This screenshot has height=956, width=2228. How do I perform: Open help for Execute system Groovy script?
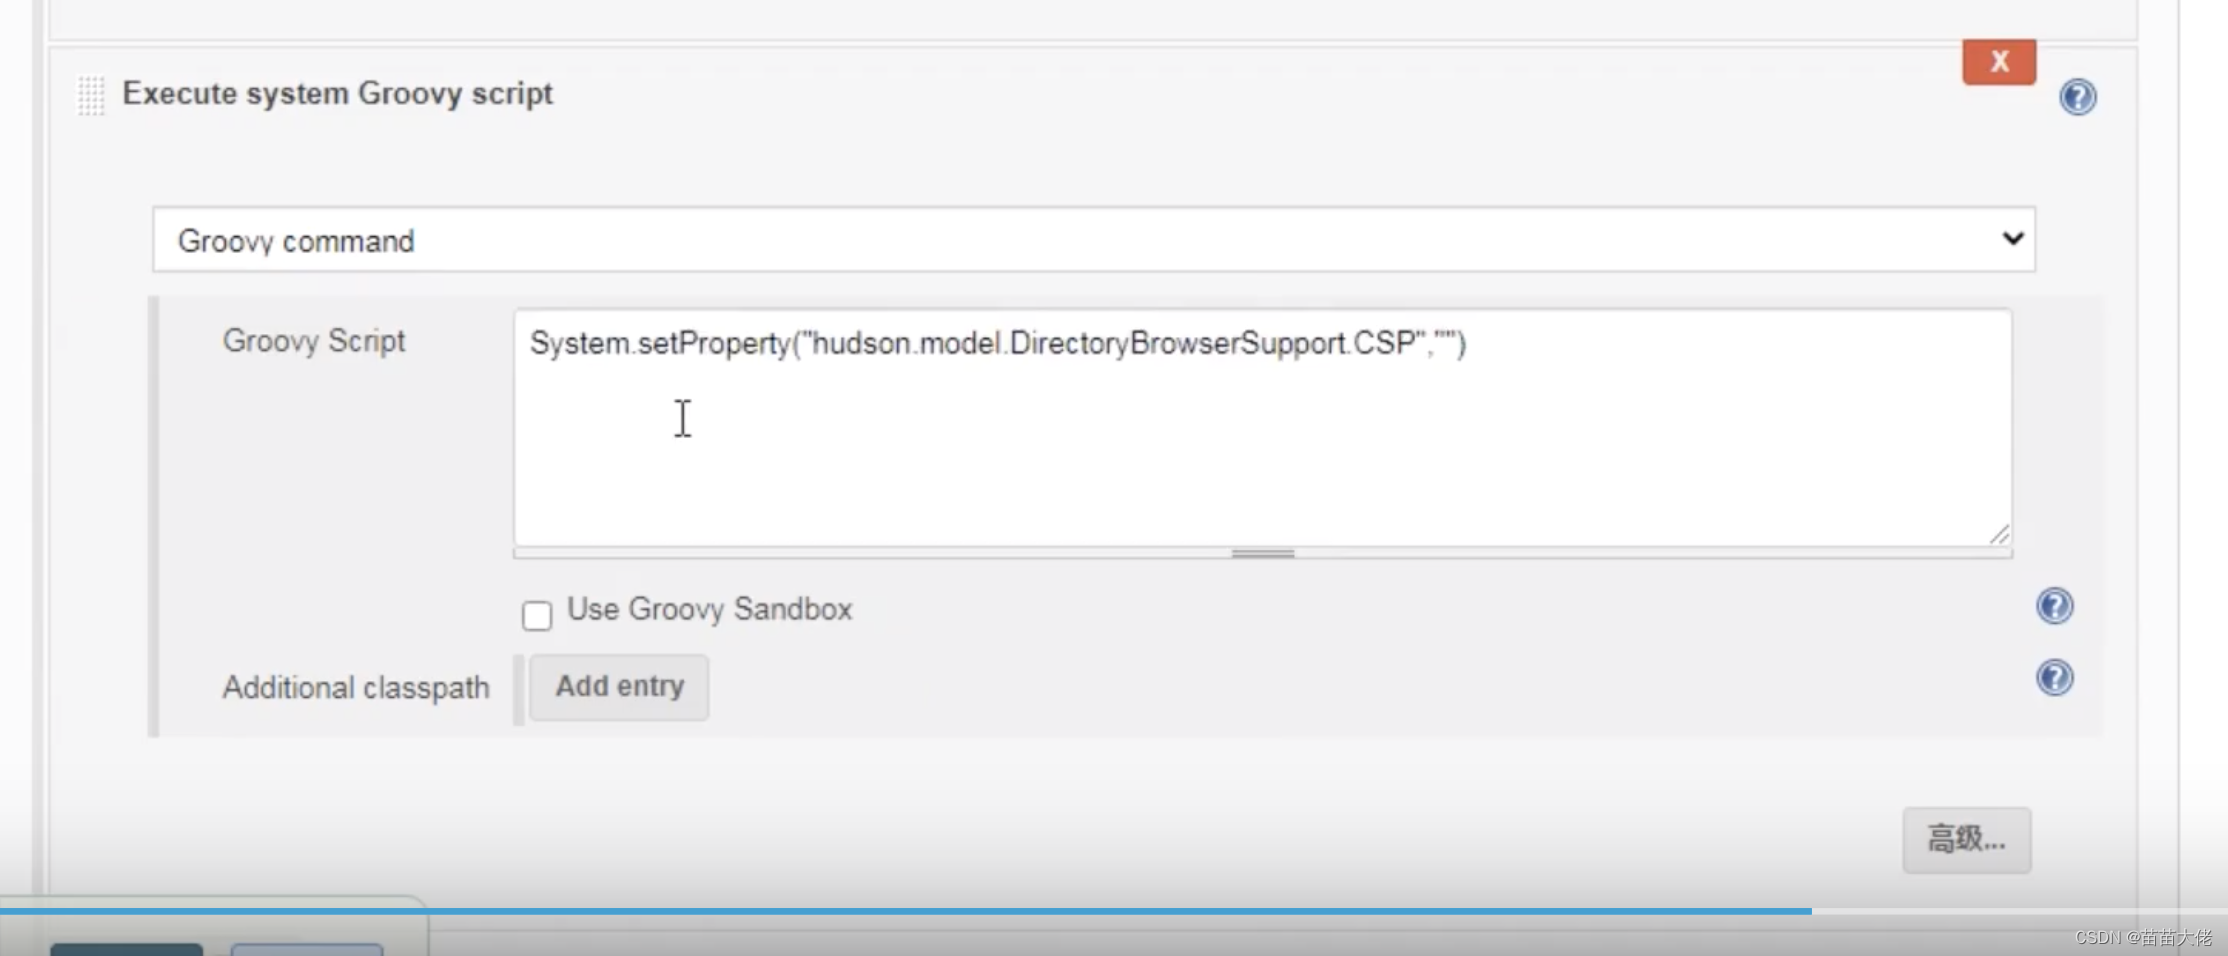[2077, 97]
